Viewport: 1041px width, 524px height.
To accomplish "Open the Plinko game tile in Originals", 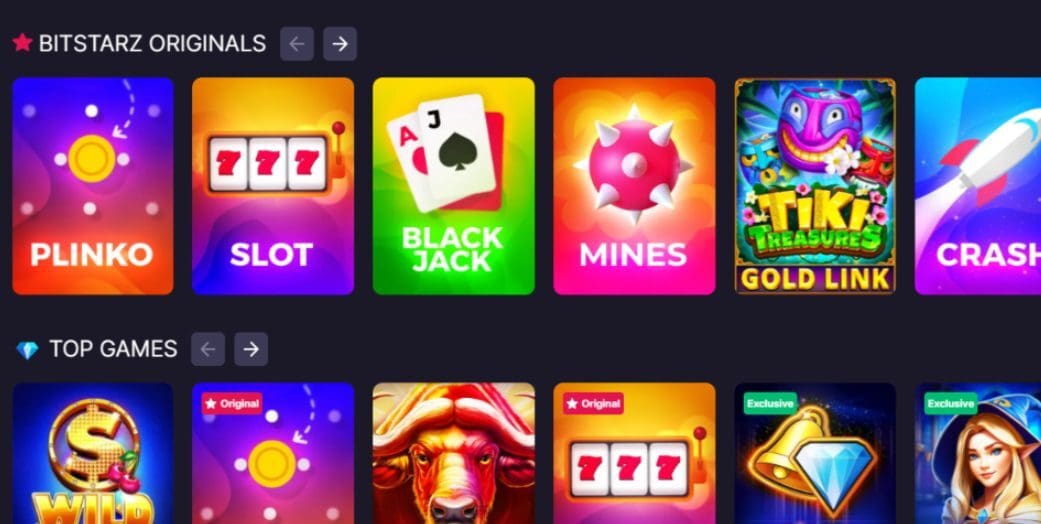I will 93,186.
